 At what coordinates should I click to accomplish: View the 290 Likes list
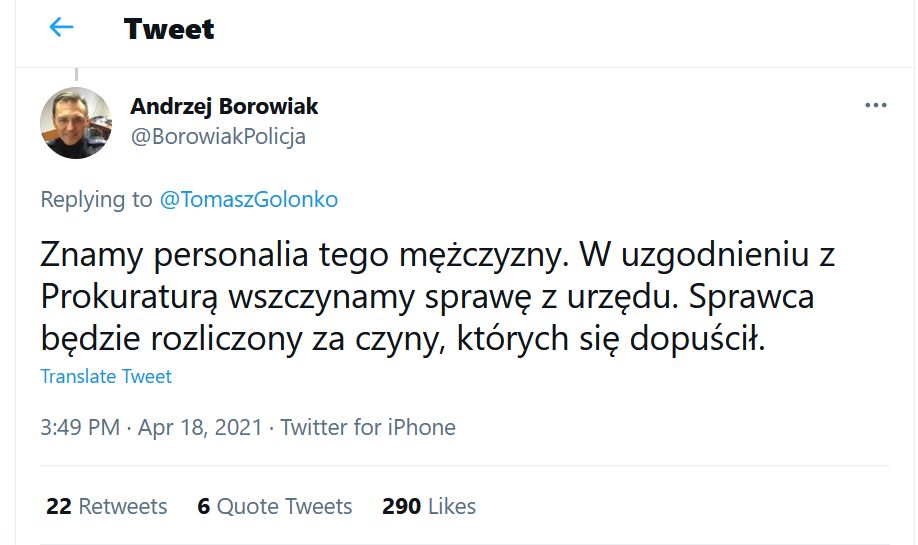tap(429, 506)
